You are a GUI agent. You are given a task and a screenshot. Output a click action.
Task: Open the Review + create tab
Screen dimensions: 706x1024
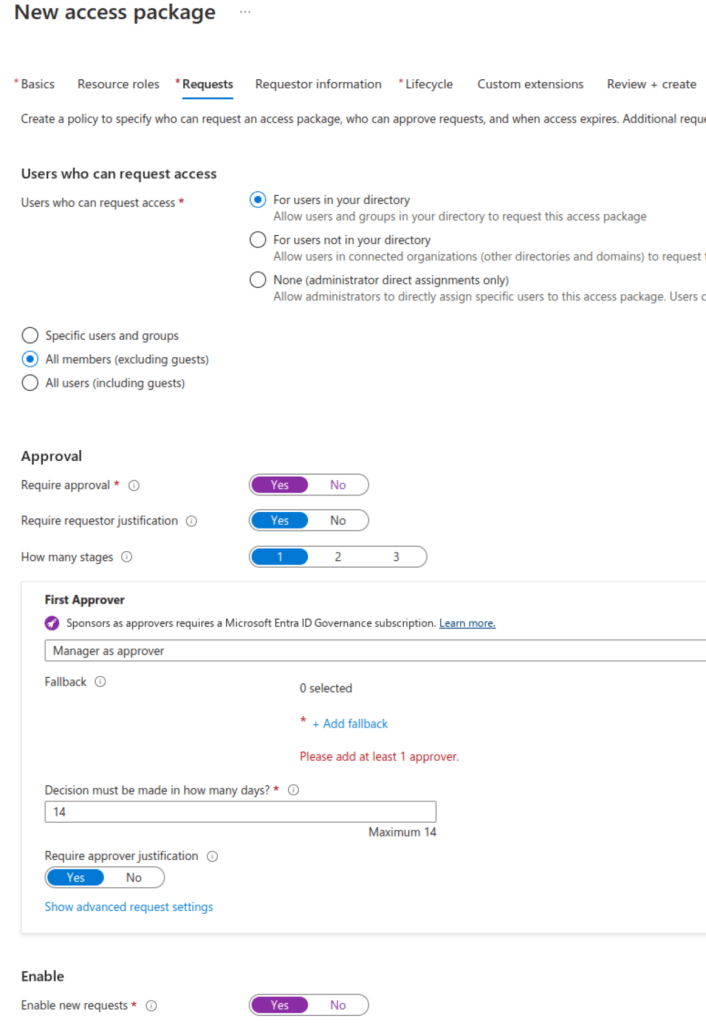(x=651, y=84)
